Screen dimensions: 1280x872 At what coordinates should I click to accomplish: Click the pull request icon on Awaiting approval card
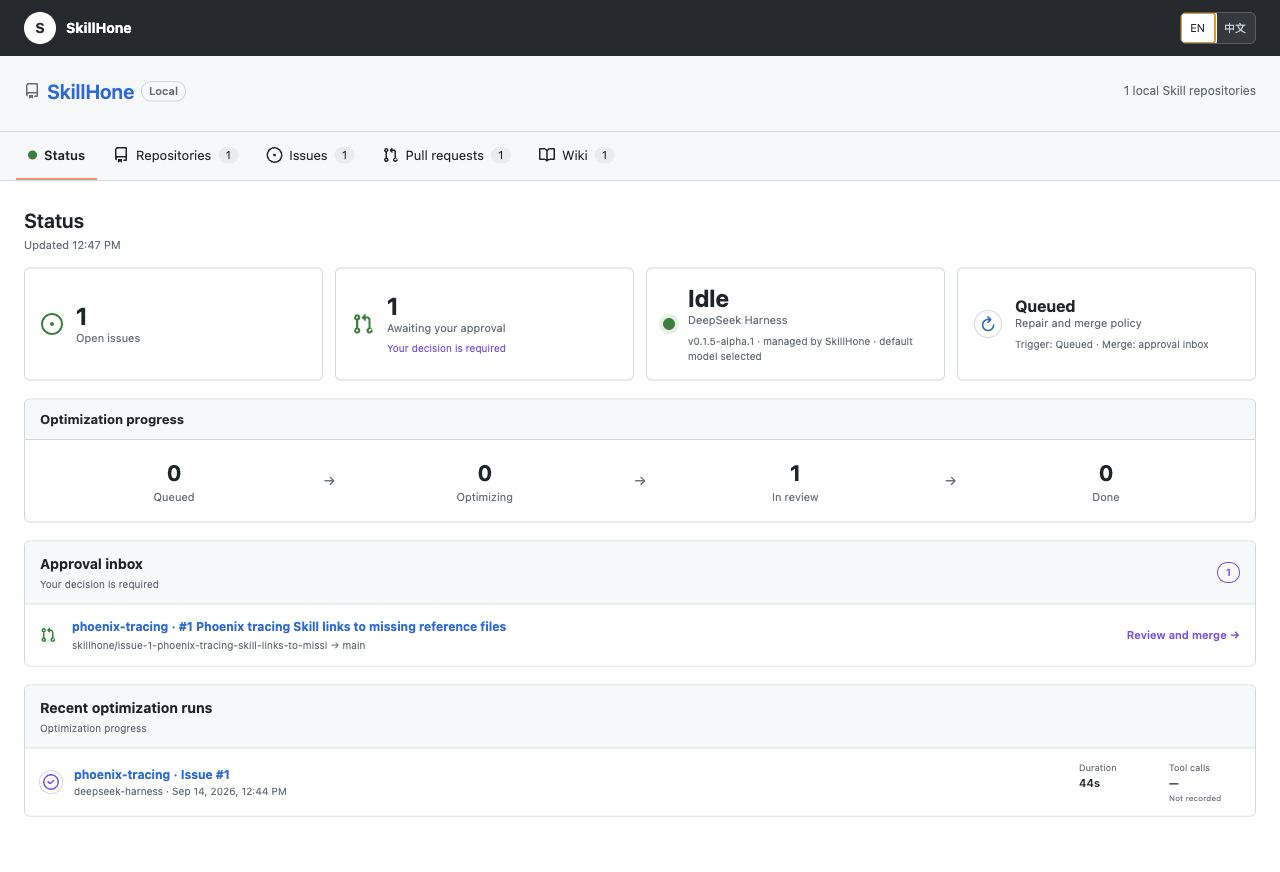click(x=363, y=324)
